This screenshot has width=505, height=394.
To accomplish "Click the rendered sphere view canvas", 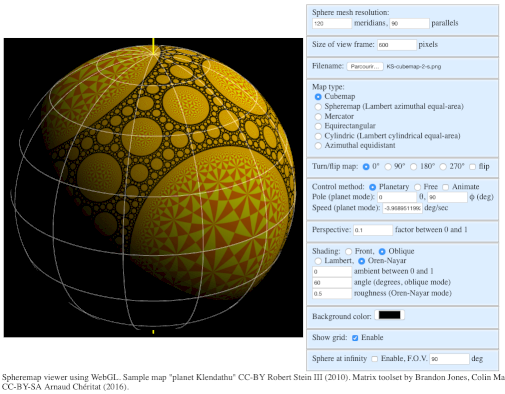I will tap(153, 187).
